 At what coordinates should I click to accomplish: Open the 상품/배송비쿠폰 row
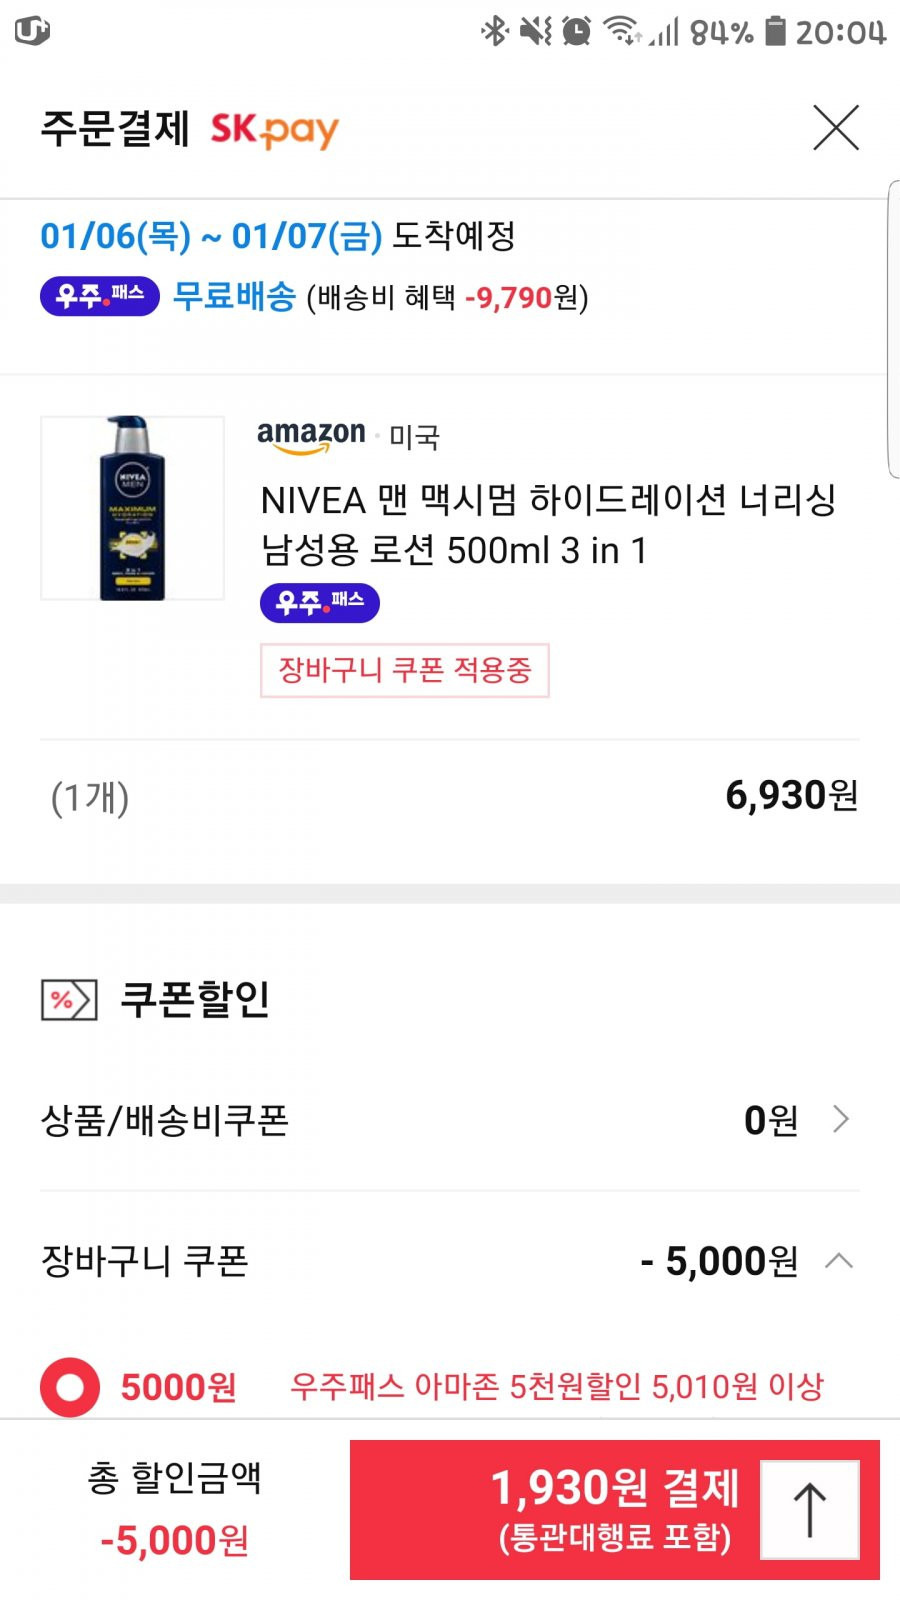point(450,1120)
